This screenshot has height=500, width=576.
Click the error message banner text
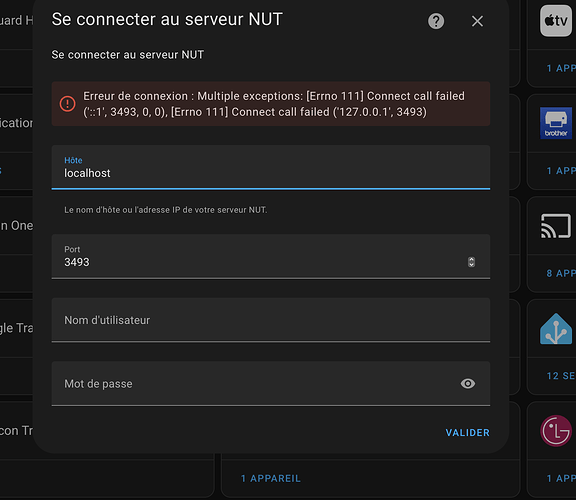[274, 104]
